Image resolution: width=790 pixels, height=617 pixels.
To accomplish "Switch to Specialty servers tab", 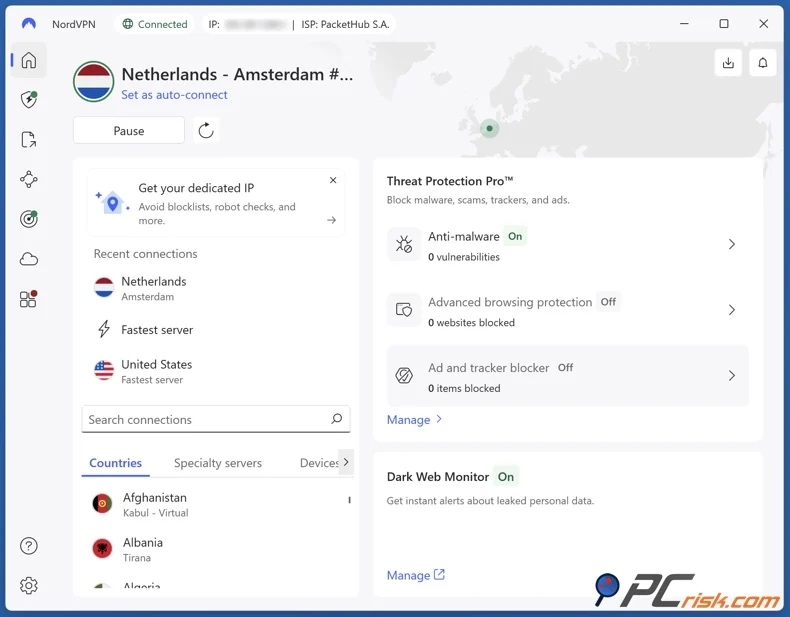I will [218, 463].
